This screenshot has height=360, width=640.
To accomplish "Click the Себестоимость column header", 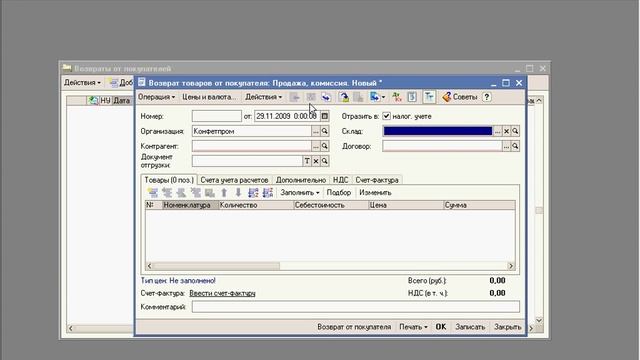I will click(x=331, y=205).
